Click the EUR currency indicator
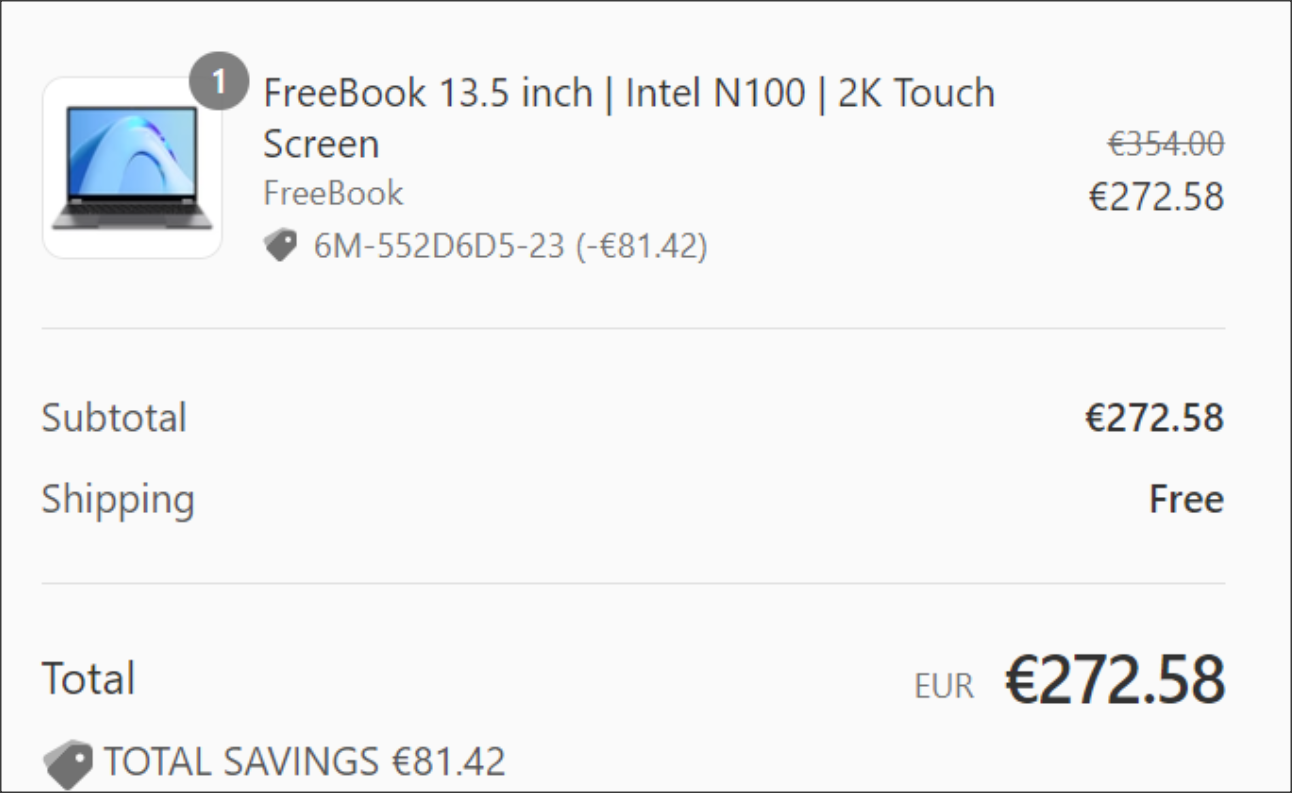The image size is (1292, 793). (943, 687)
